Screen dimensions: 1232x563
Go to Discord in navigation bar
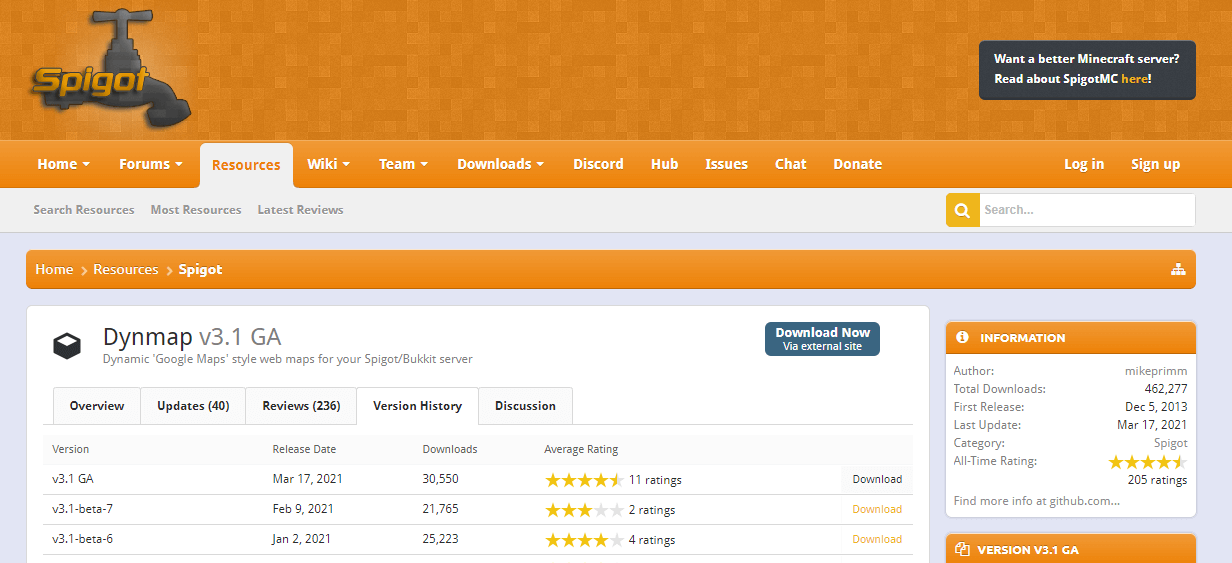(598, 164)
